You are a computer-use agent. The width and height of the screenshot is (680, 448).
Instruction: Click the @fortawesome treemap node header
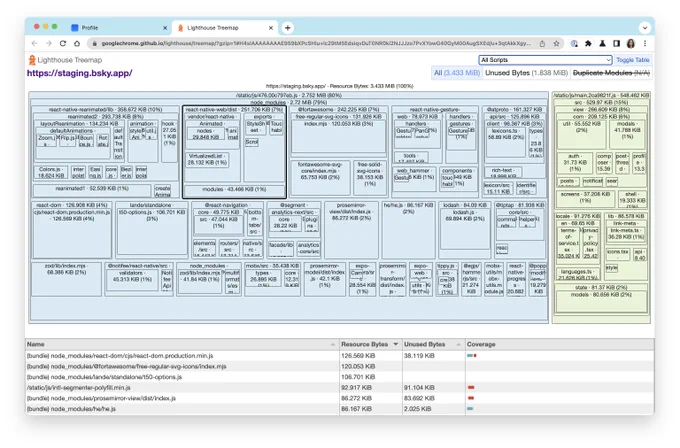pyautogui.click(x=338, y=110)
